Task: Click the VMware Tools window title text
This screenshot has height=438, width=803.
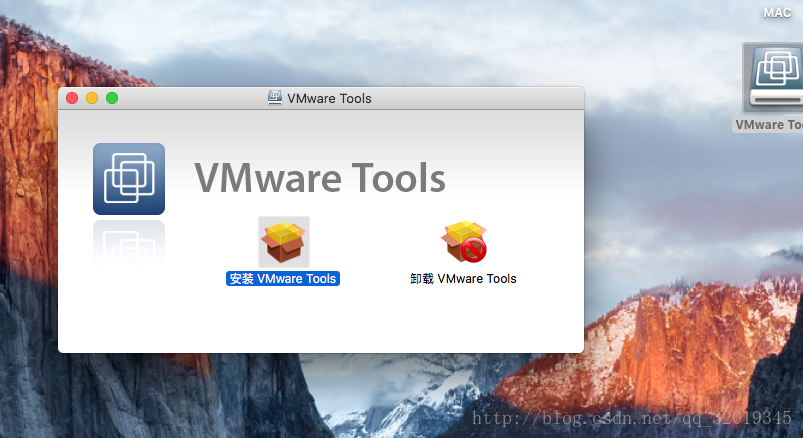Action: coord(329,98)
